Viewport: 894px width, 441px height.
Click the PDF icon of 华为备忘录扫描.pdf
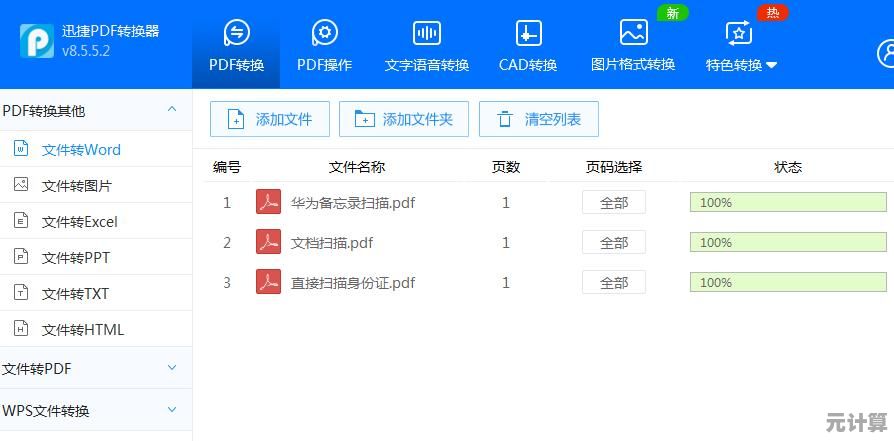tap(269, 202)
